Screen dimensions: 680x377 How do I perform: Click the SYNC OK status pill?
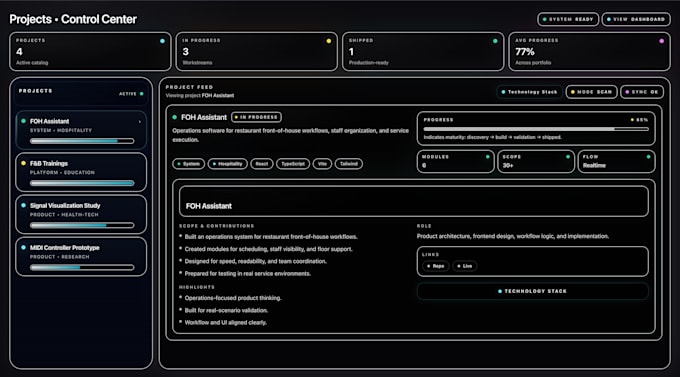[642, 92]
